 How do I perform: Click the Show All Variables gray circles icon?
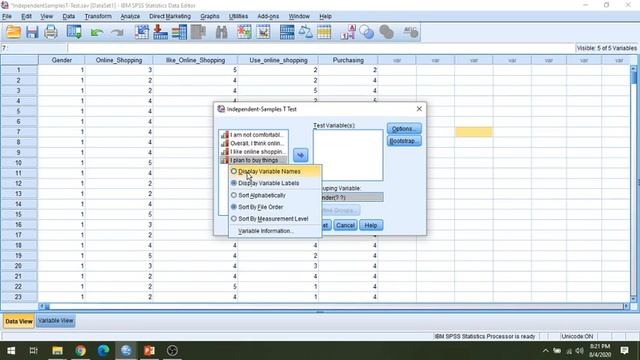click(x=387, y=32)
